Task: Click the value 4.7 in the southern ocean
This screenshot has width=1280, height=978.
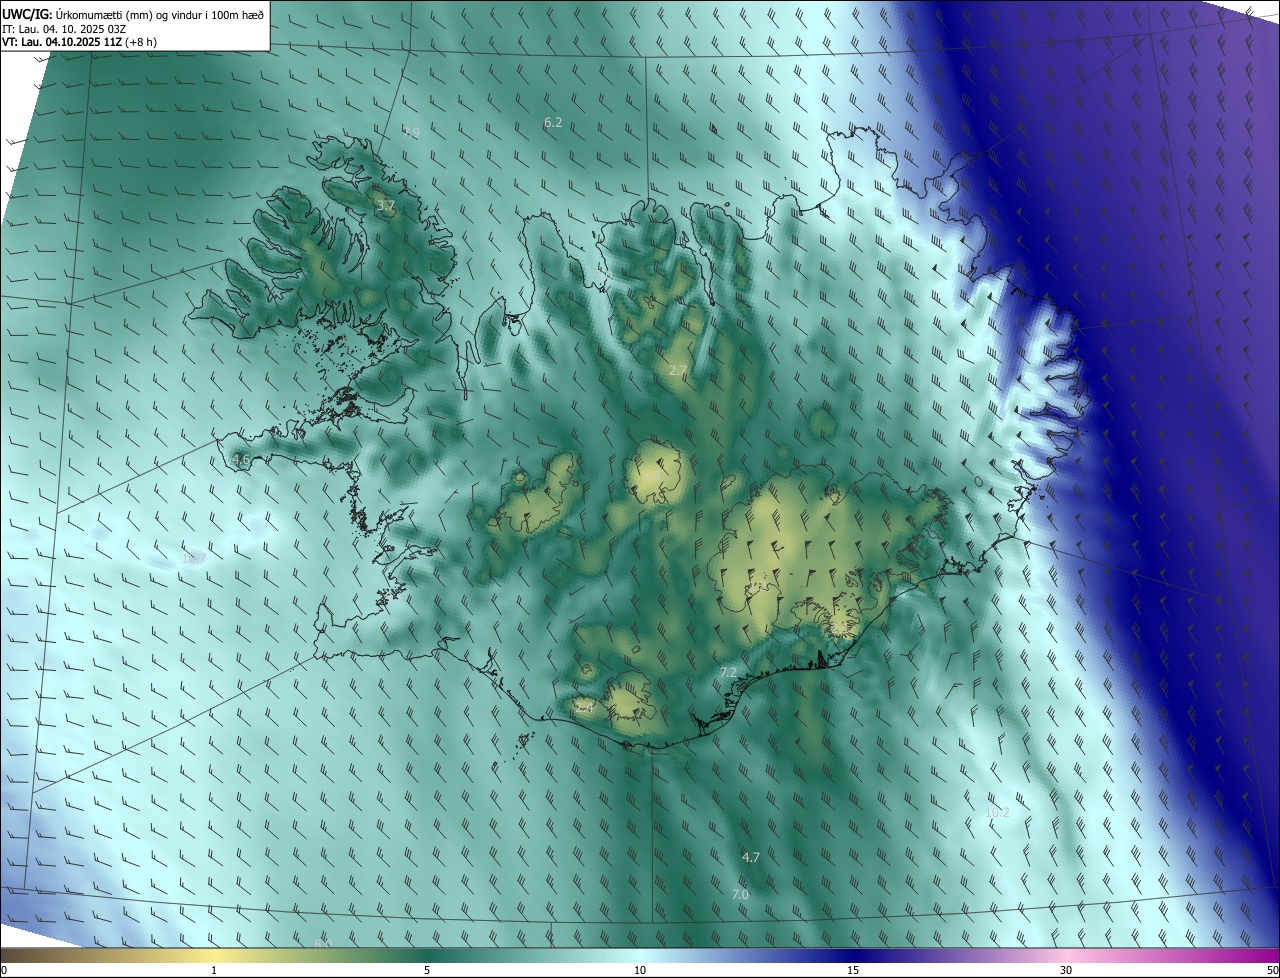Action: 751,857
